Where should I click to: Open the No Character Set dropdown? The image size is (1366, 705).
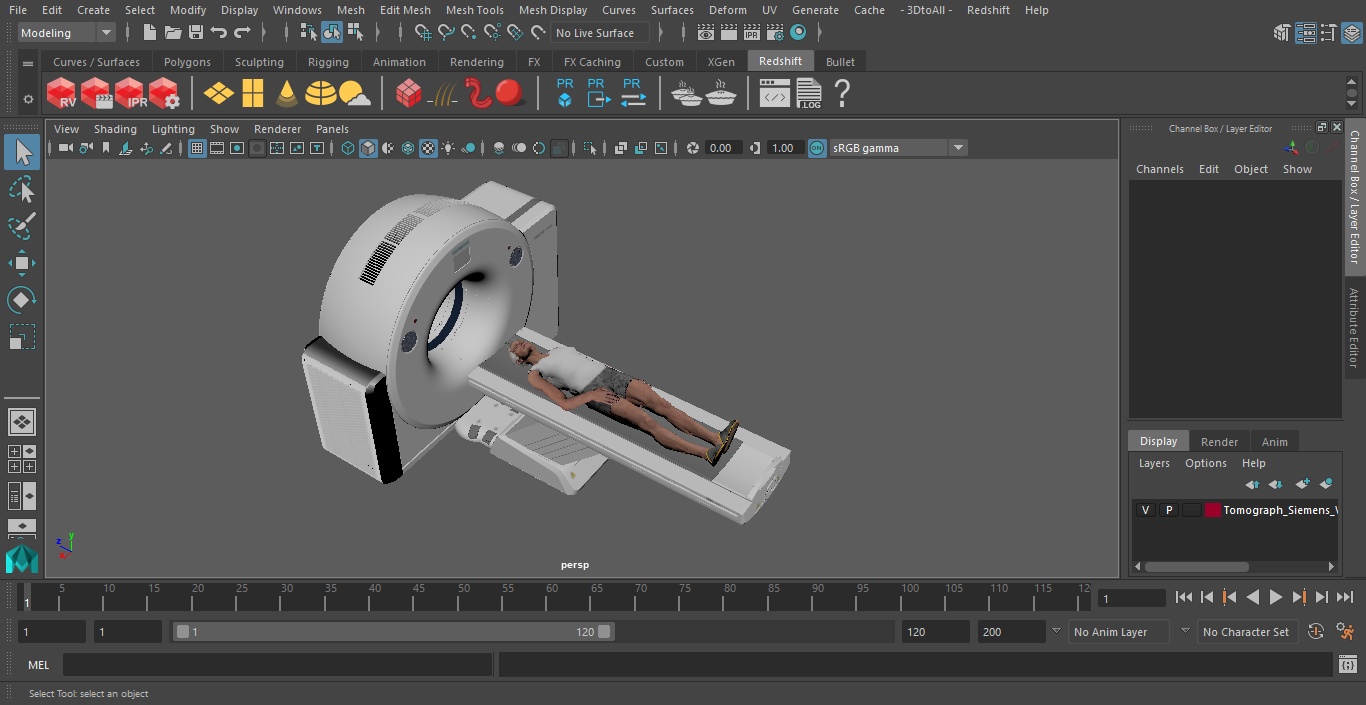(1247, 632)
